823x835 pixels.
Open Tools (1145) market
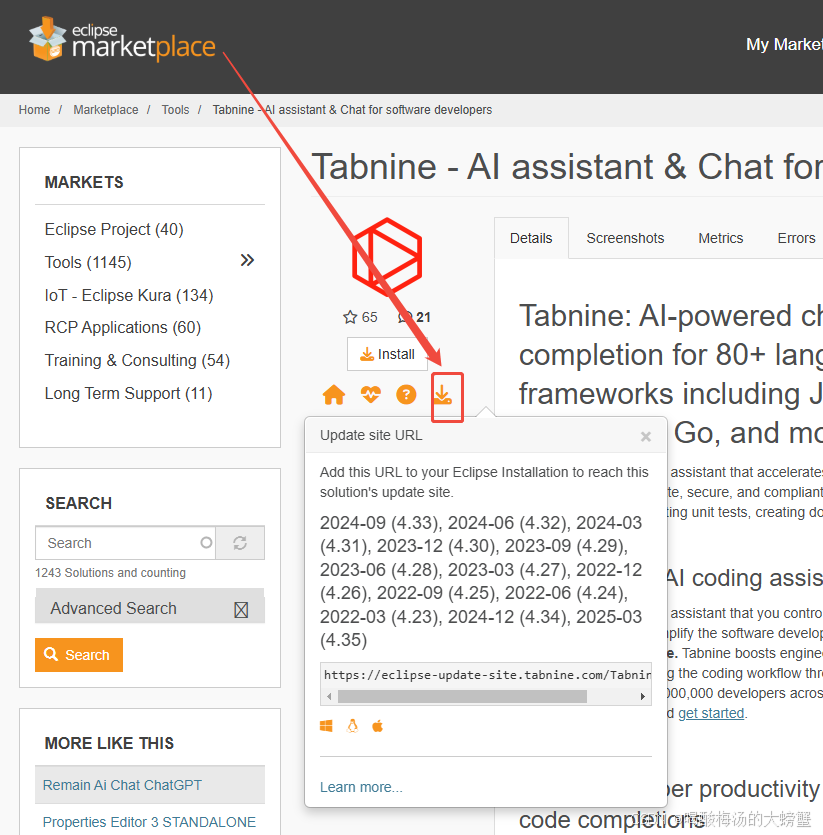[88, 263]
